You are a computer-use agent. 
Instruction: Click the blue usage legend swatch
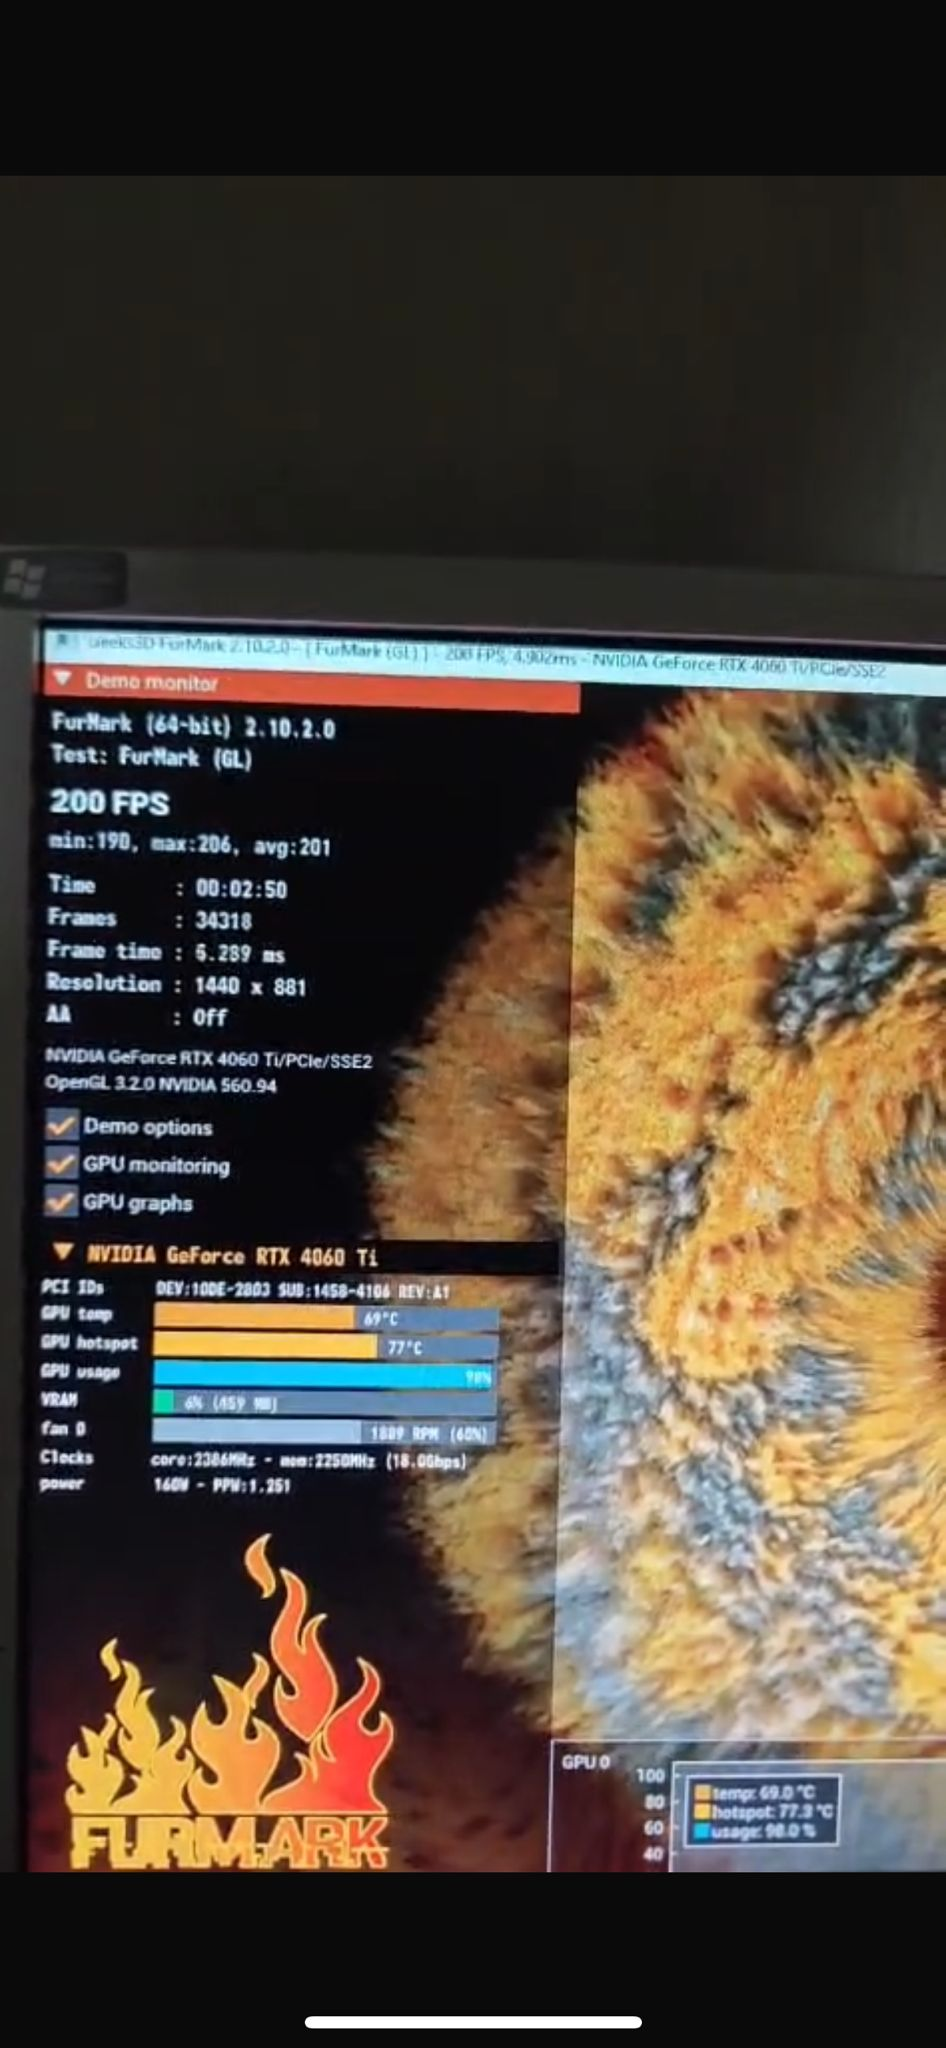click(703, 1831)
